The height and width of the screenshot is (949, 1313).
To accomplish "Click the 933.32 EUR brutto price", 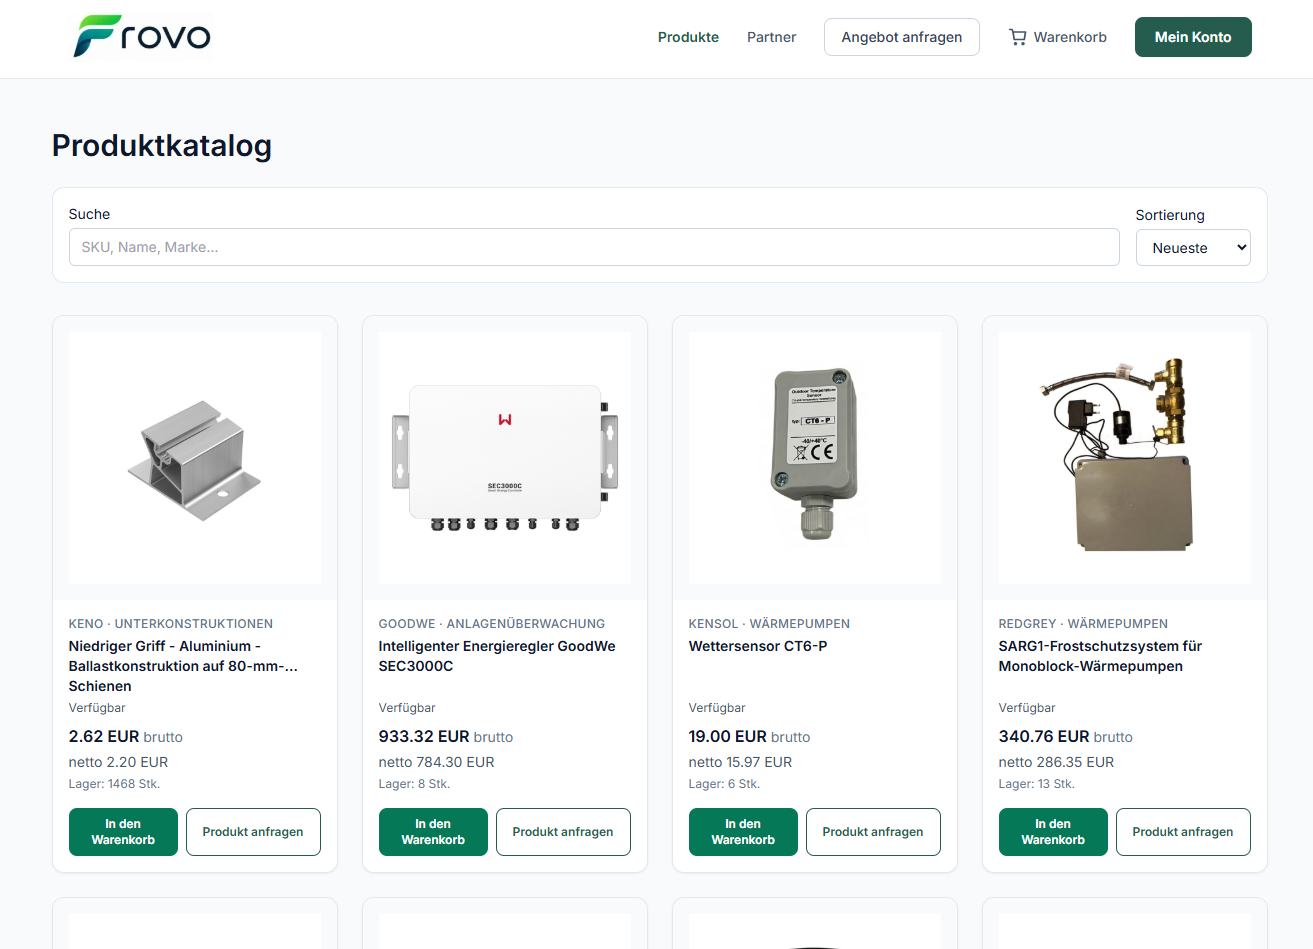I will (446, 736).
